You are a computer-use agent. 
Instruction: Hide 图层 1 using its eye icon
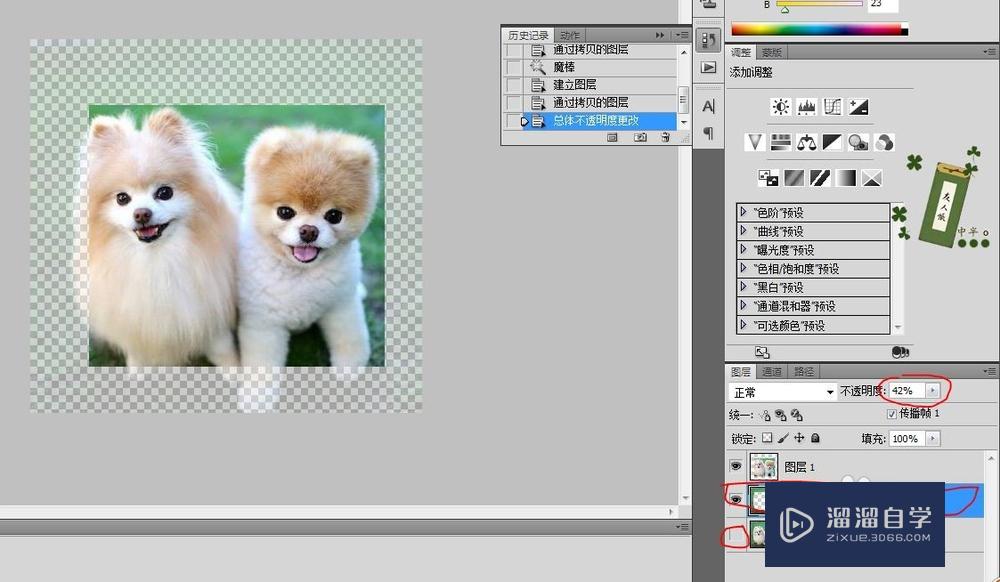tap(736, 467)
